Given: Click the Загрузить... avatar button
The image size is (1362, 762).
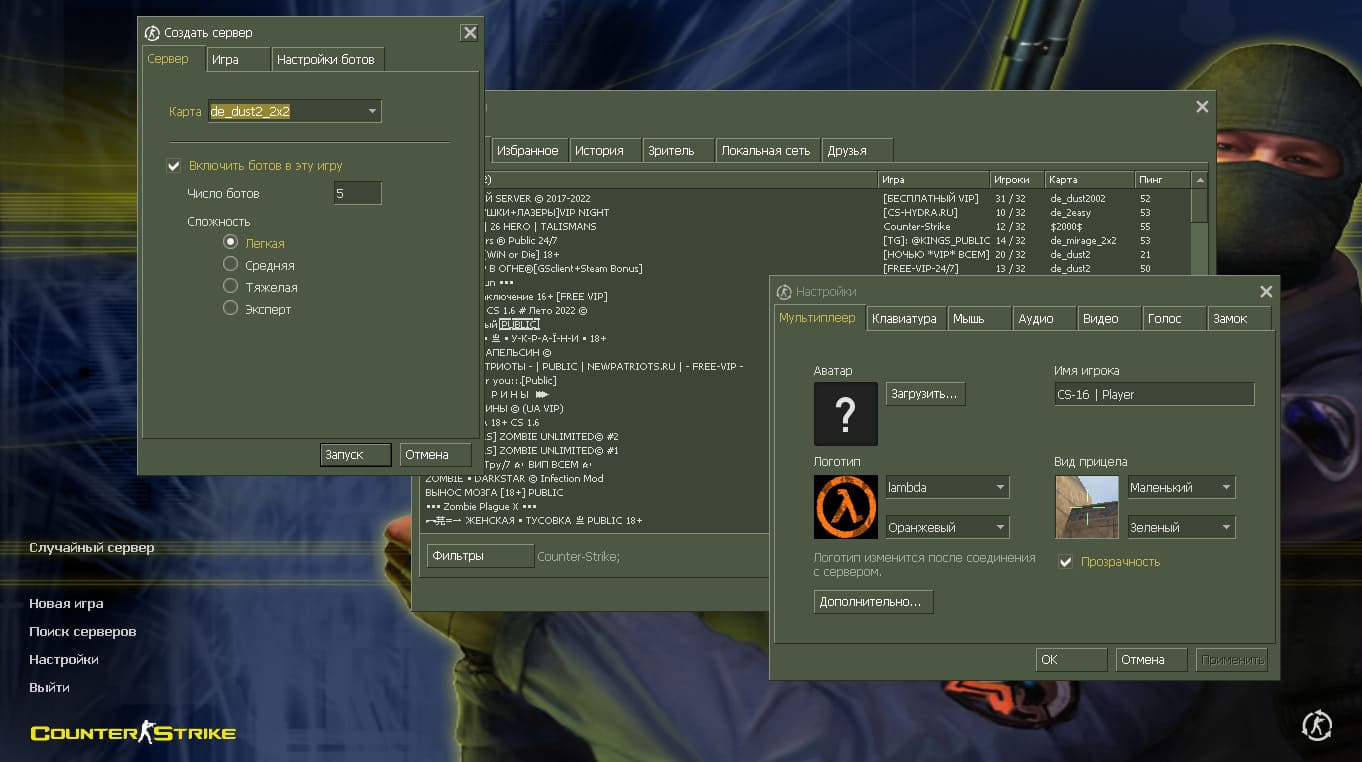Looking at the screenshot, I should [925, 394].
